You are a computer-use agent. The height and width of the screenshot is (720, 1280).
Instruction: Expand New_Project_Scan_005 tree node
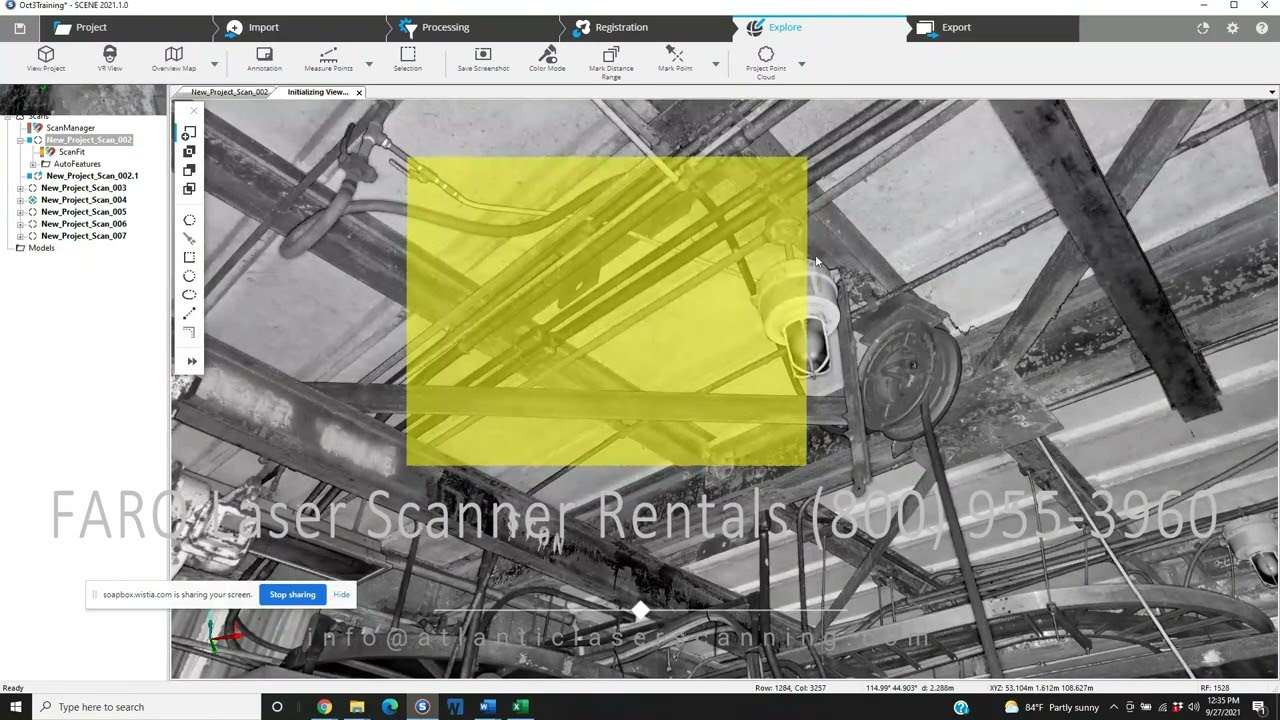[x=20, y=212]
